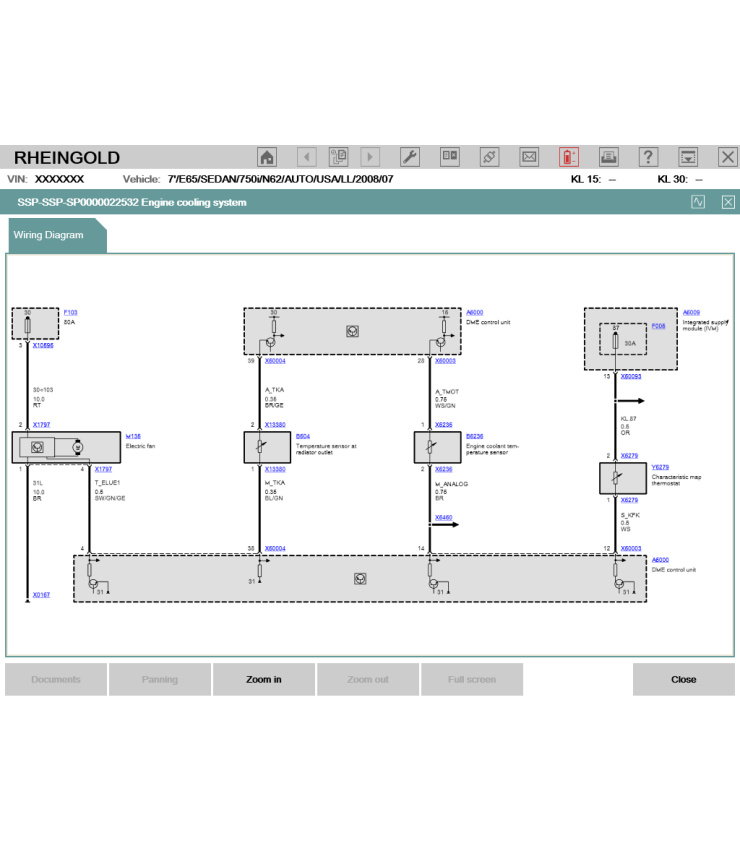This screenshot has width=740, height=846.
Task: Select the Wiring Diagram tab
Action: tap(49, 235)
